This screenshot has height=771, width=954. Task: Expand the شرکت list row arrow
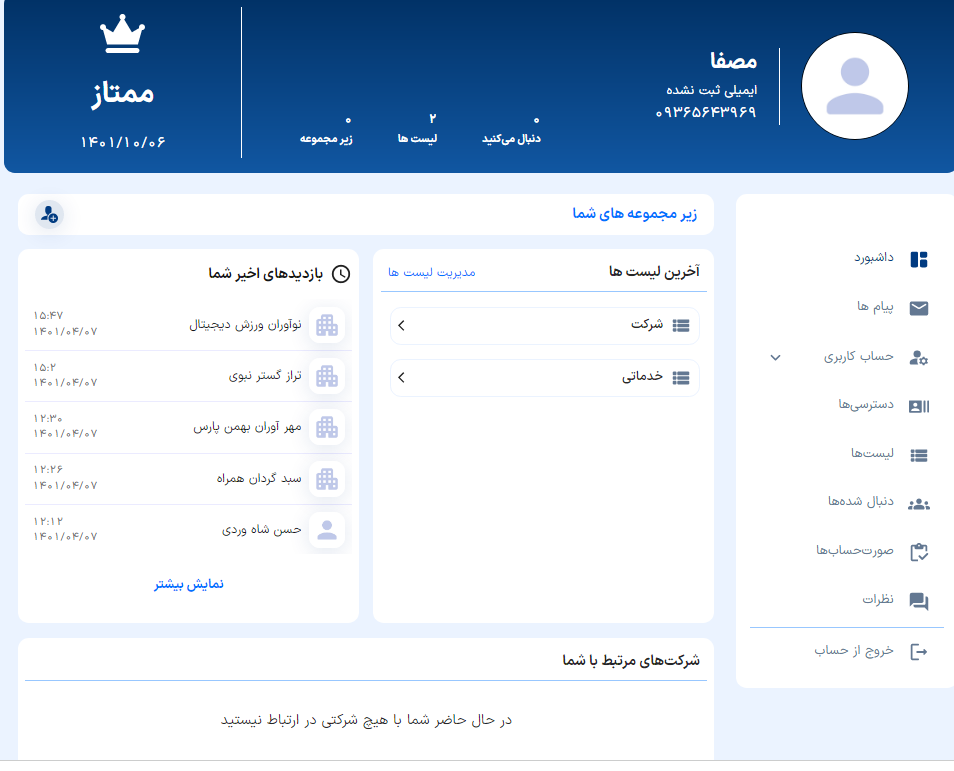click(401, 325)
